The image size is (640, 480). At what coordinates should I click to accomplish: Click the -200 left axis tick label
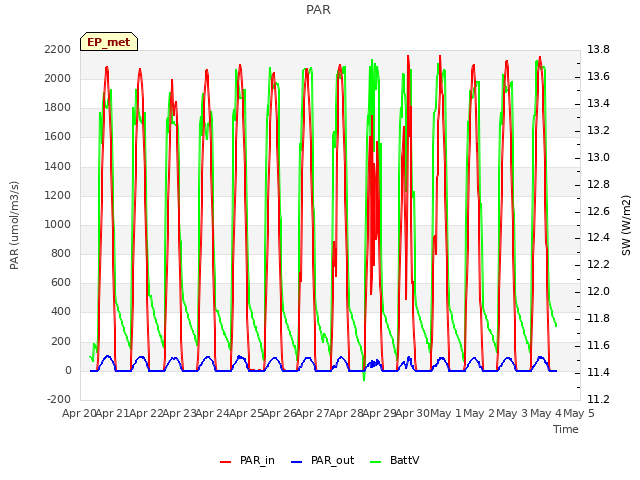tap(59, 399)
